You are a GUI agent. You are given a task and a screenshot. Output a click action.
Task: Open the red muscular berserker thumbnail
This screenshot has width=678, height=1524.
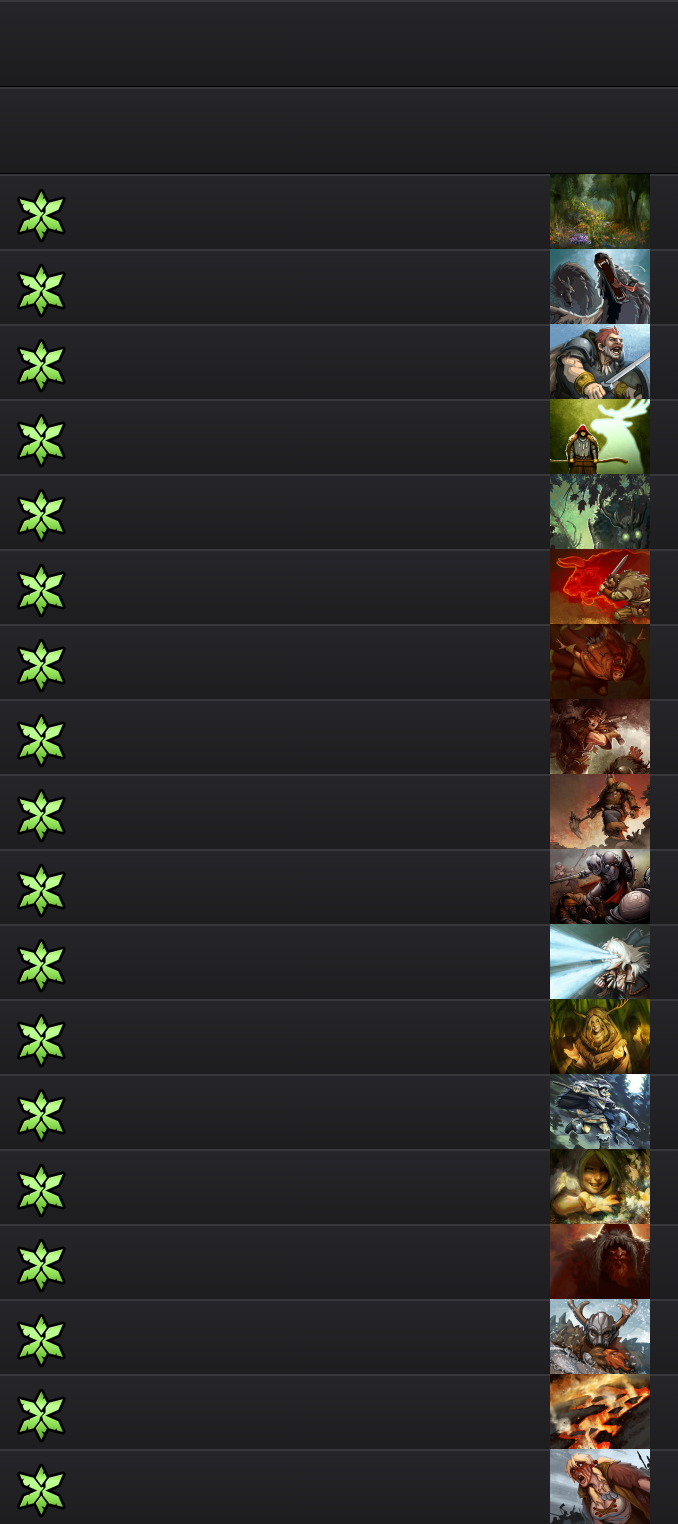[x=600, y=662]
